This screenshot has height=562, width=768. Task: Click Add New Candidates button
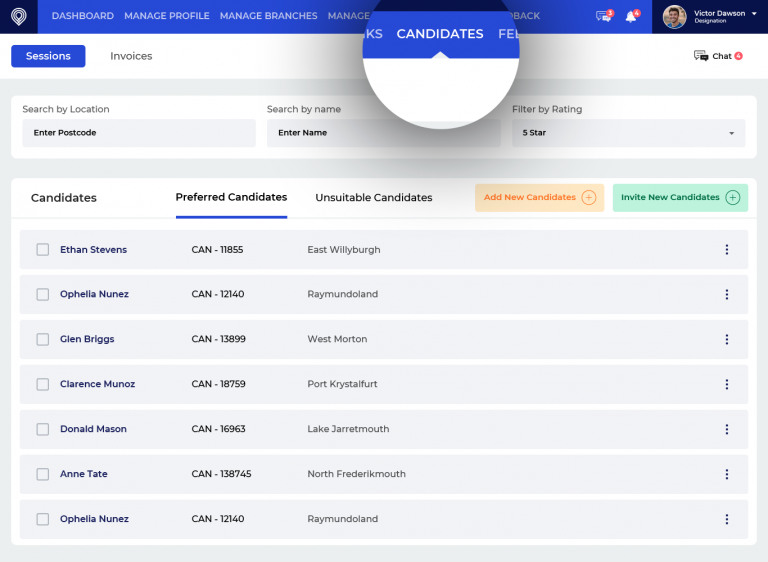coord(539,198)
